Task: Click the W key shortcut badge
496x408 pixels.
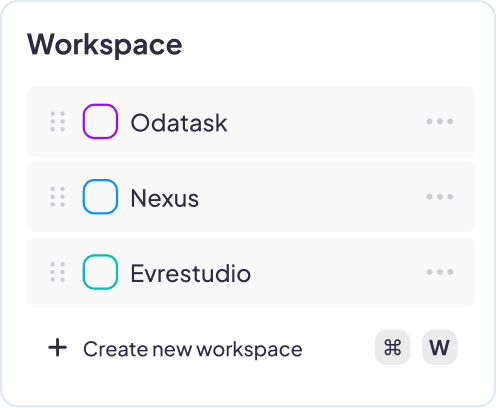Action: click(440, 347)
